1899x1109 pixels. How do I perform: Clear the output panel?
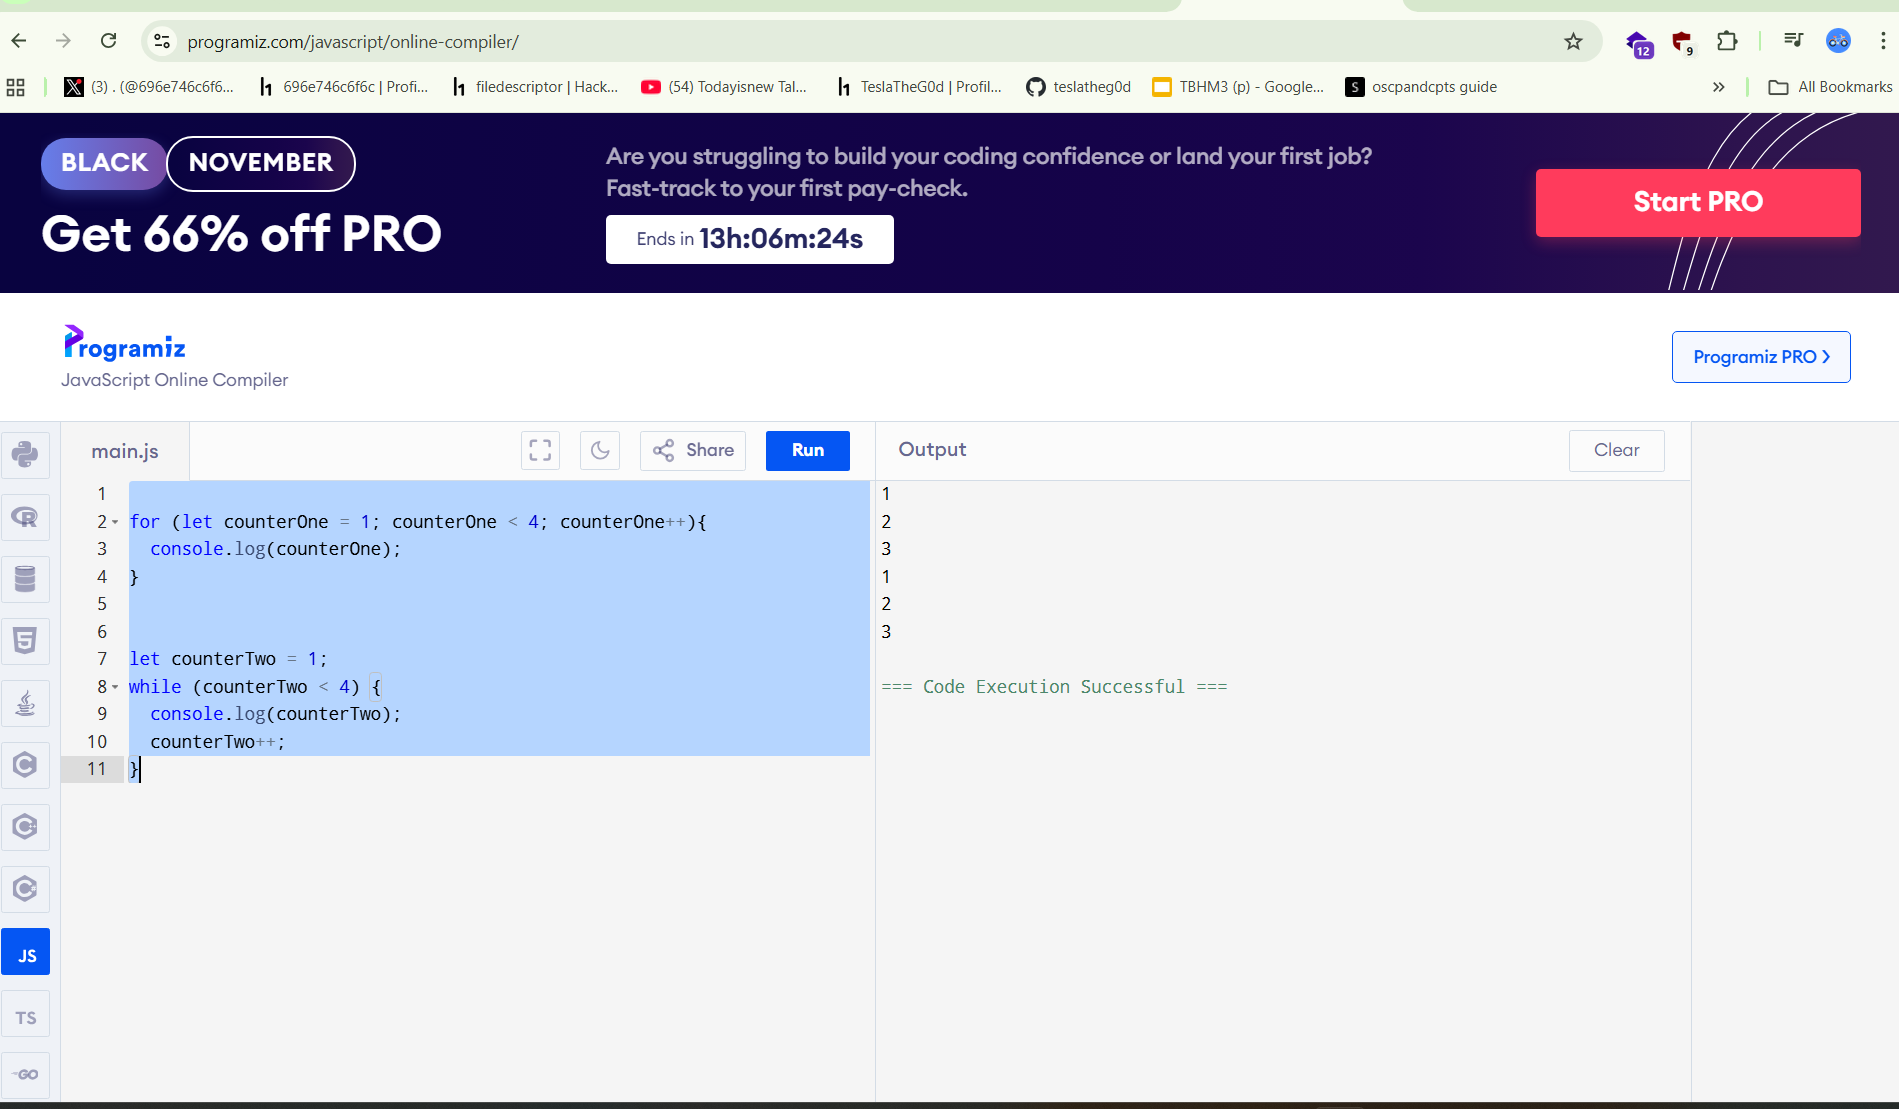pos(1616,450)
